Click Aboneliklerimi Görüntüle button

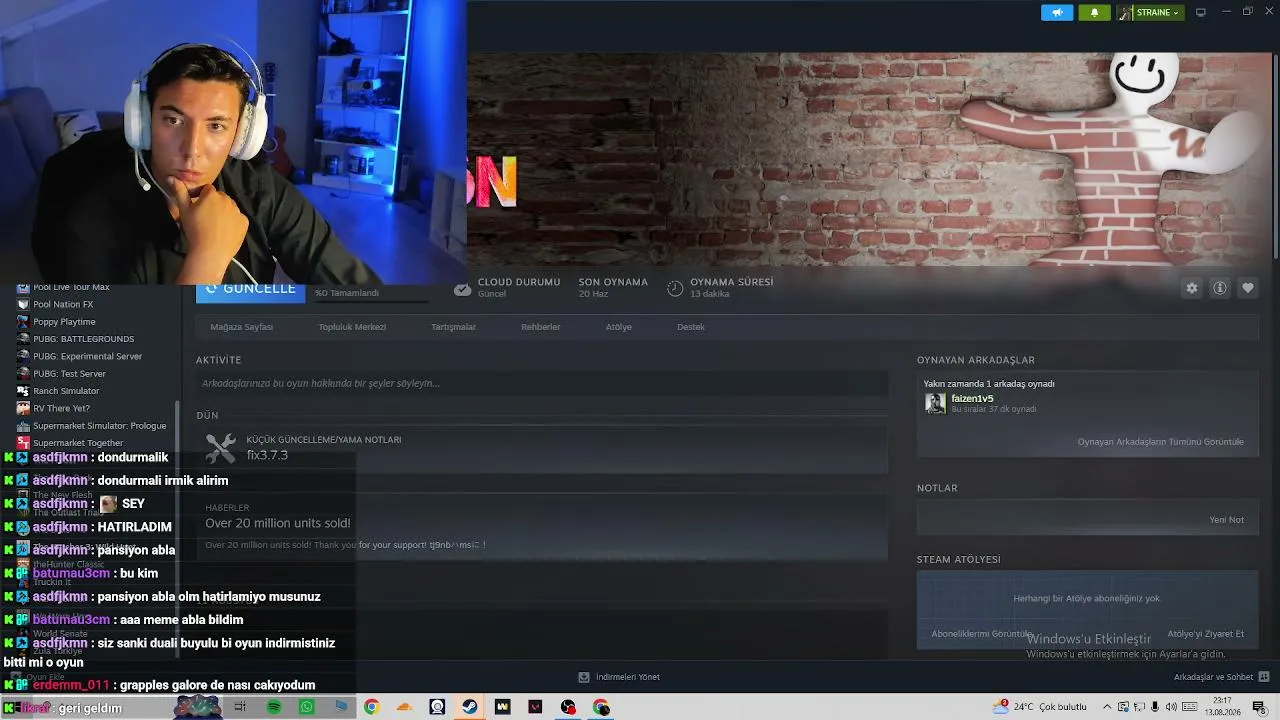[x=982, y=634]
